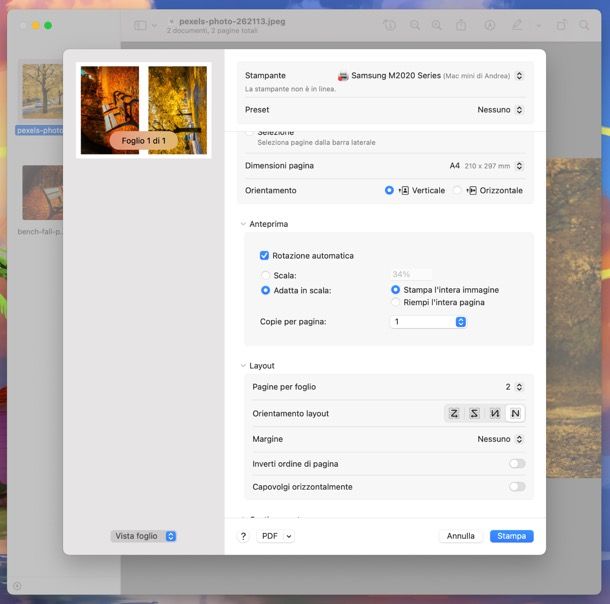Click the pexels-photo-262113.jpeg window title
610x604 pixels.
pos(232,21)
